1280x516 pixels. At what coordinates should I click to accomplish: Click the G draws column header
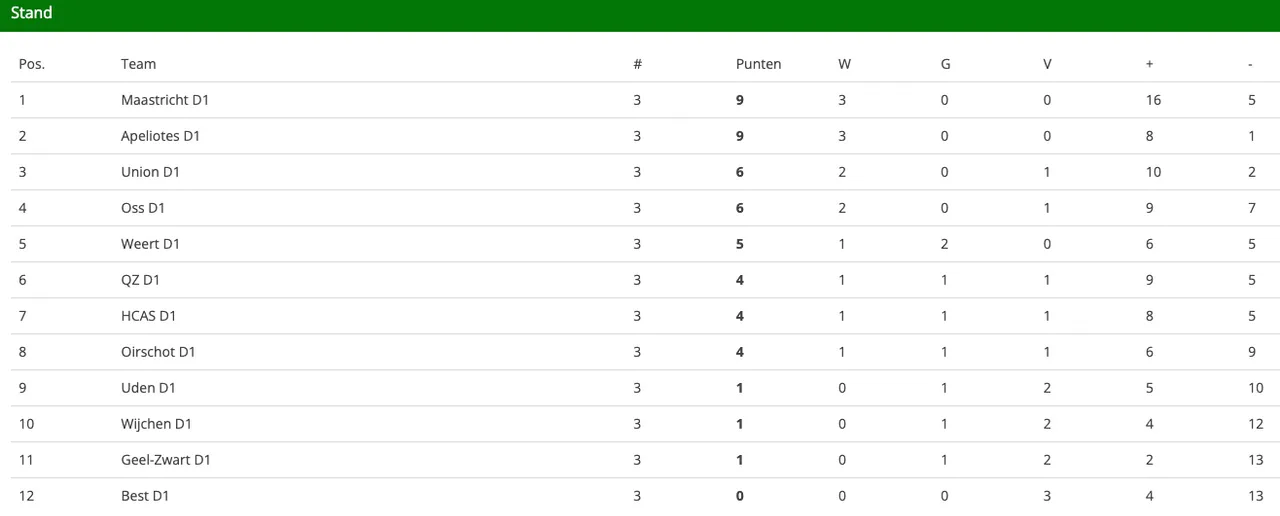point(946,64)
